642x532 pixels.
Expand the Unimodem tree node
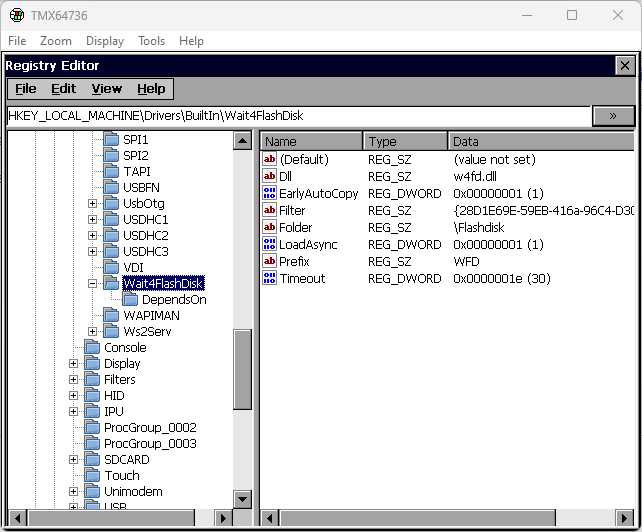point(73,491)
